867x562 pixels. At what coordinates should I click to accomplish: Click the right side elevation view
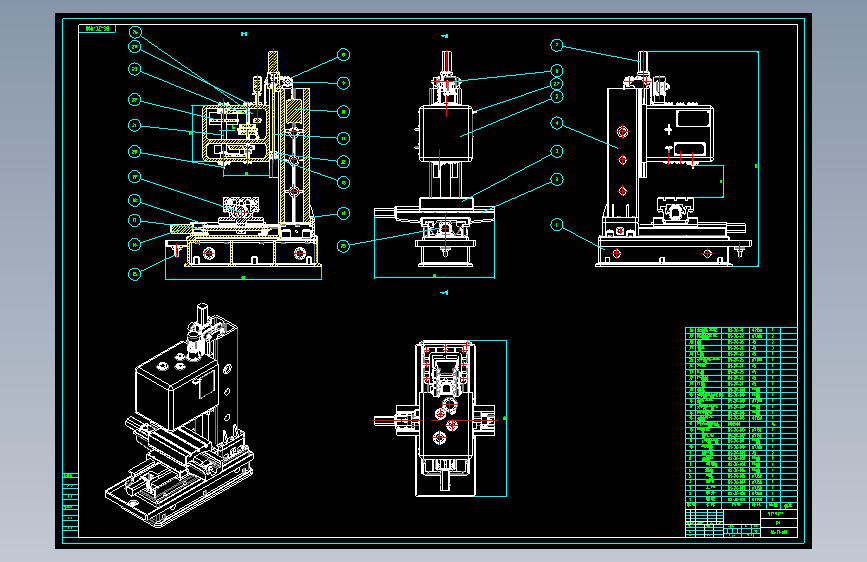[677, 159]
